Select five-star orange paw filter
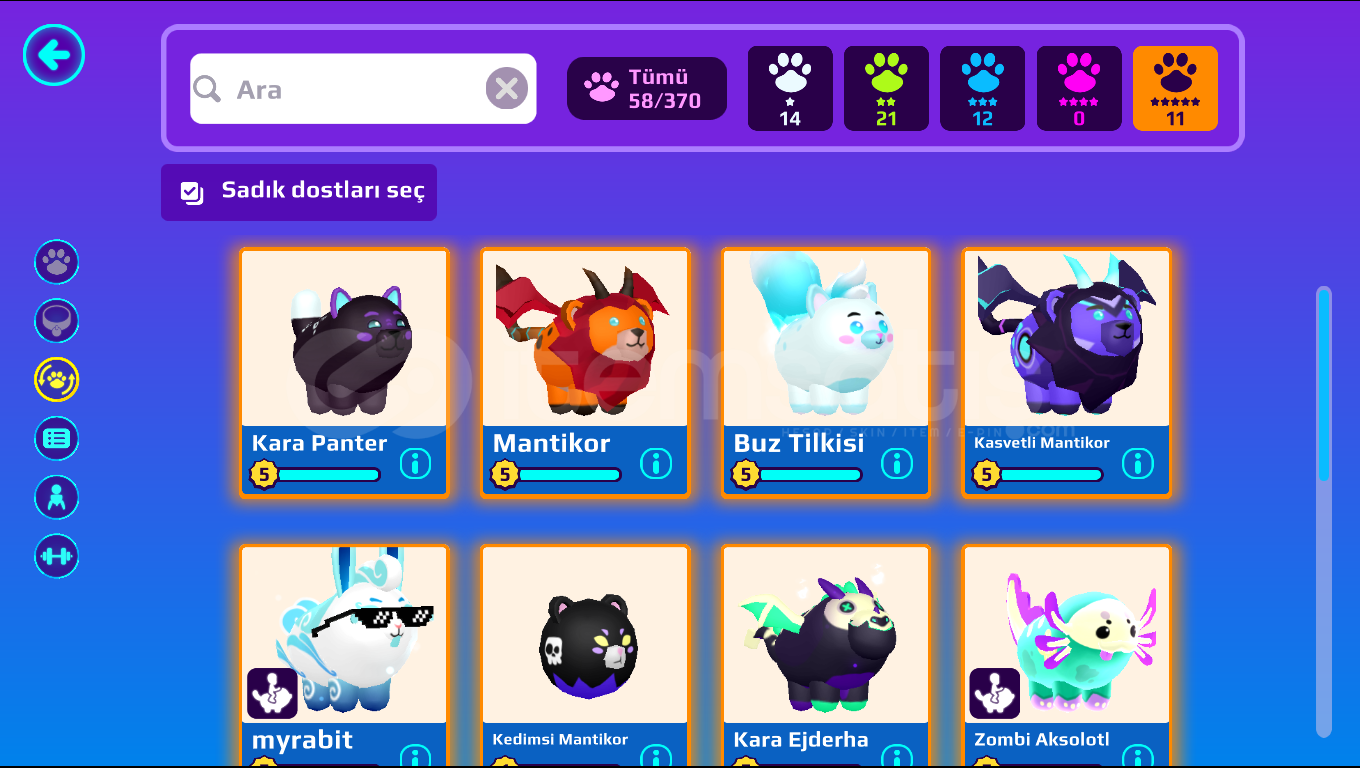Screen dimensions: 1360x768 click(1175, 88)
